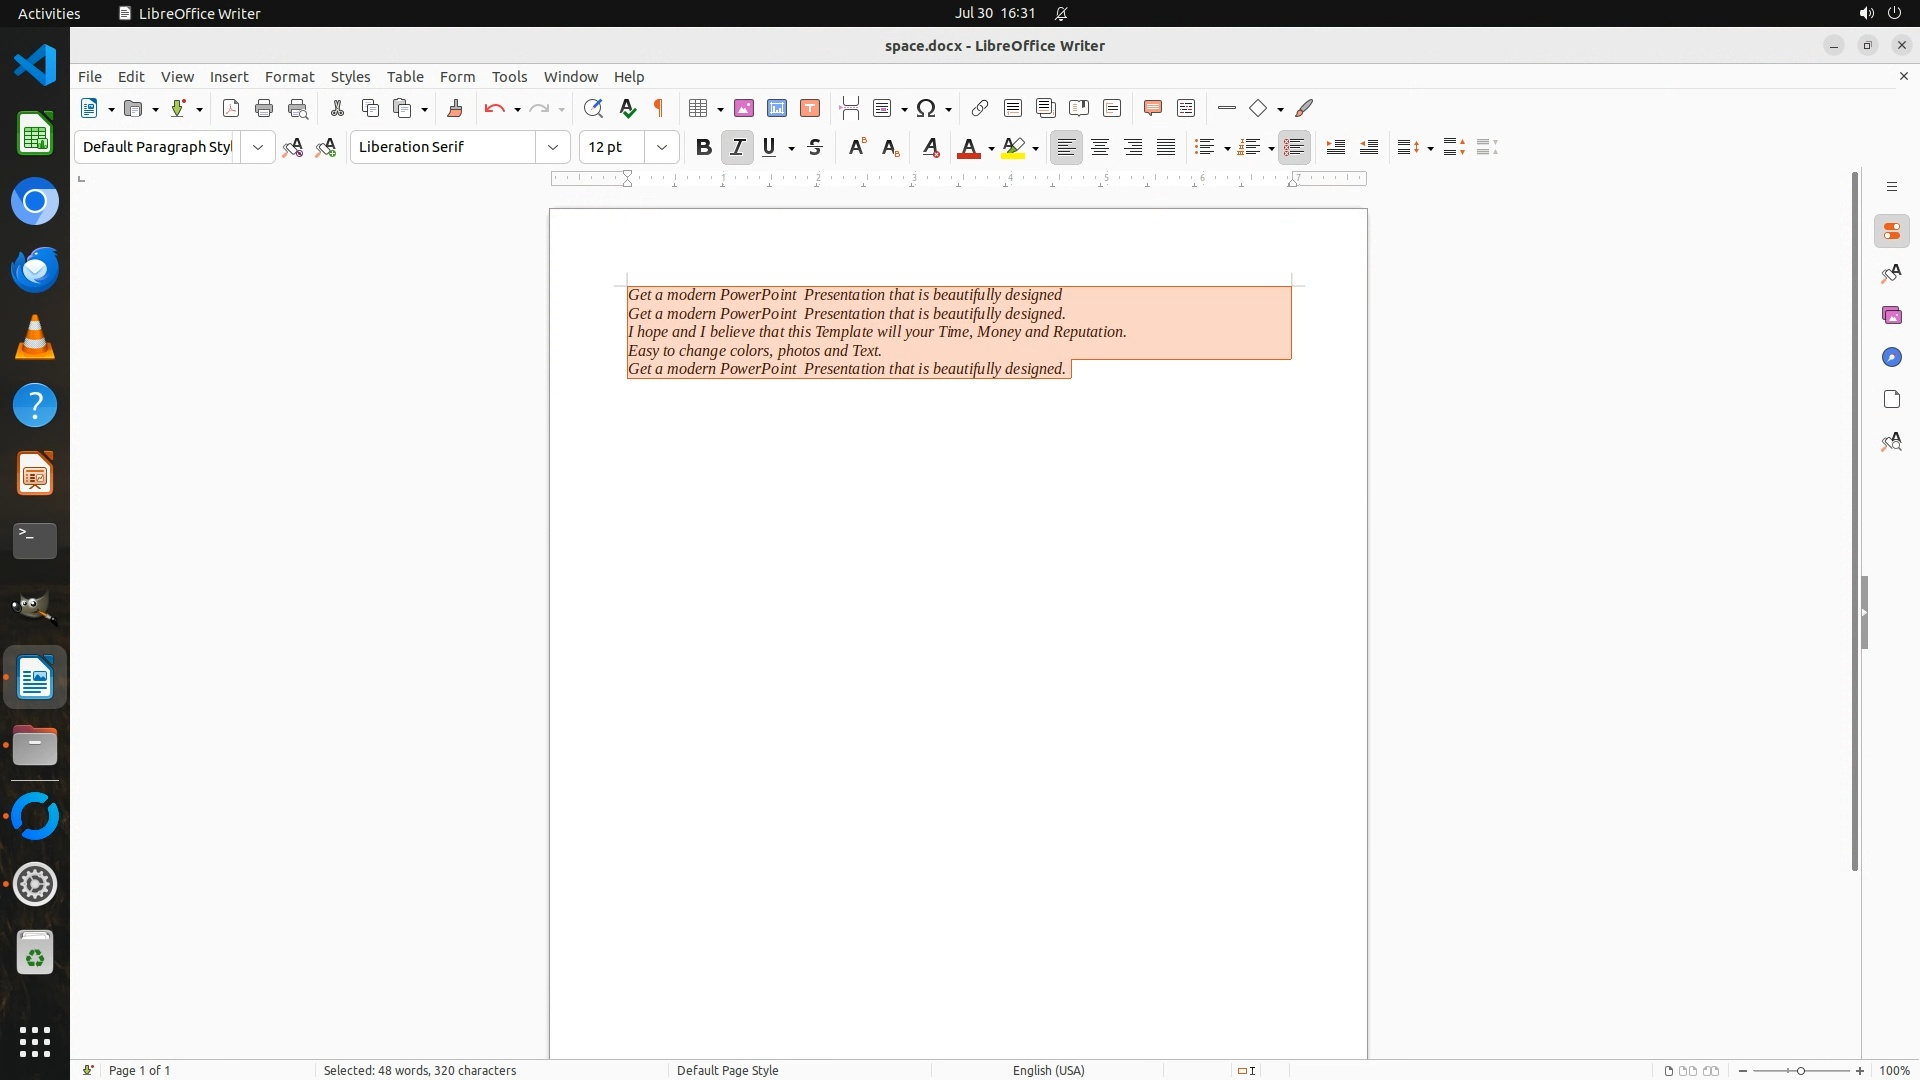Image resolution: width=1920 pixels, height=1080 pixels.
Task: Toggle Strikethrough on selected text
Action: 815,148
